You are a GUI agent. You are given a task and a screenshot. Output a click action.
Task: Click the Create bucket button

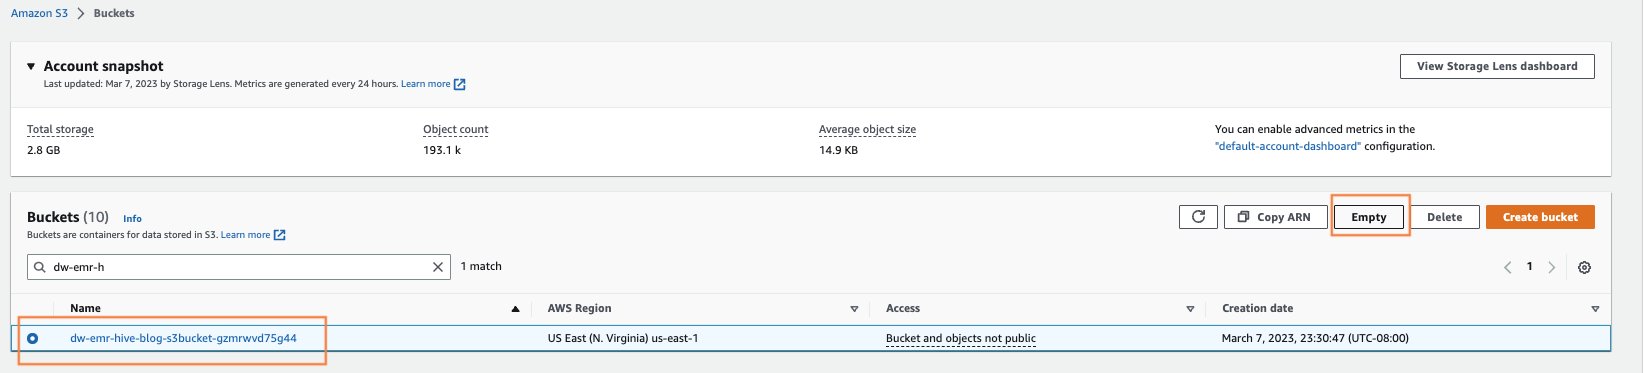coord(1540,217)
